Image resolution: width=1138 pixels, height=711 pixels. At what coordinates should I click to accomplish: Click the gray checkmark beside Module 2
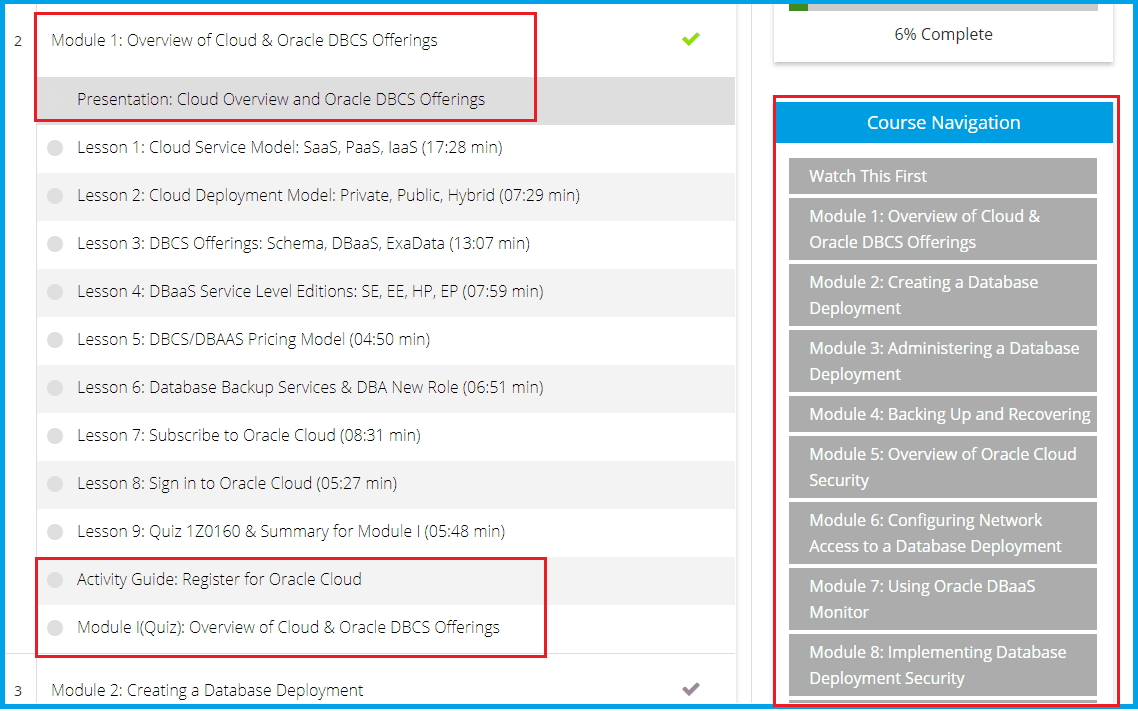click(x=690, y=689)
